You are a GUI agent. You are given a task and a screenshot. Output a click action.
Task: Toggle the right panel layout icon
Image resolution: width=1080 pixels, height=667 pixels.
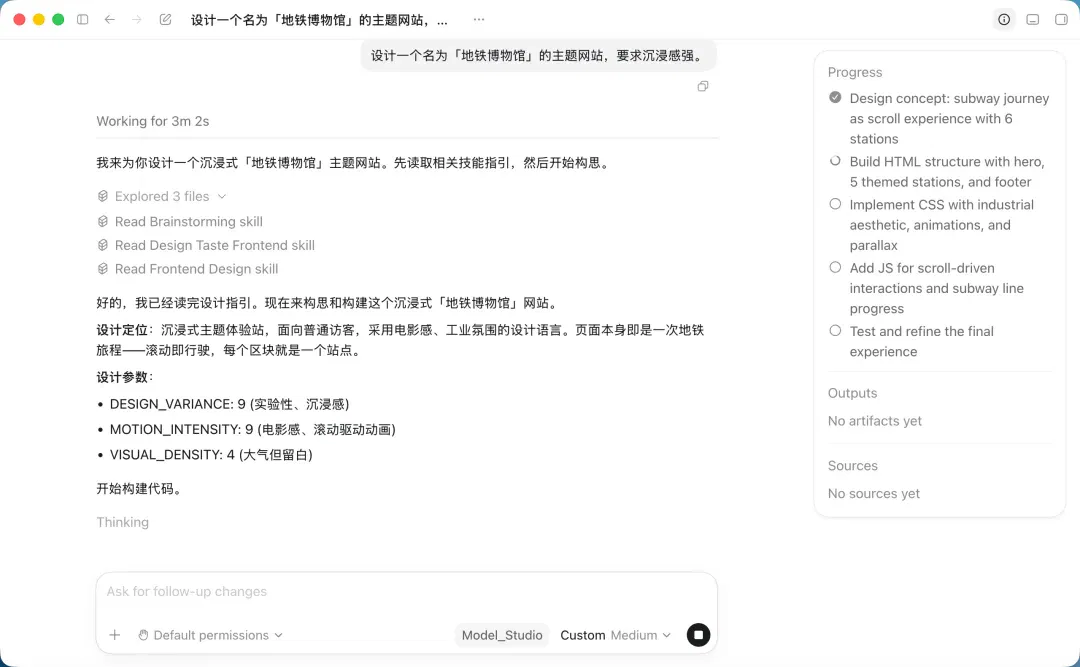pos(1061,19)
